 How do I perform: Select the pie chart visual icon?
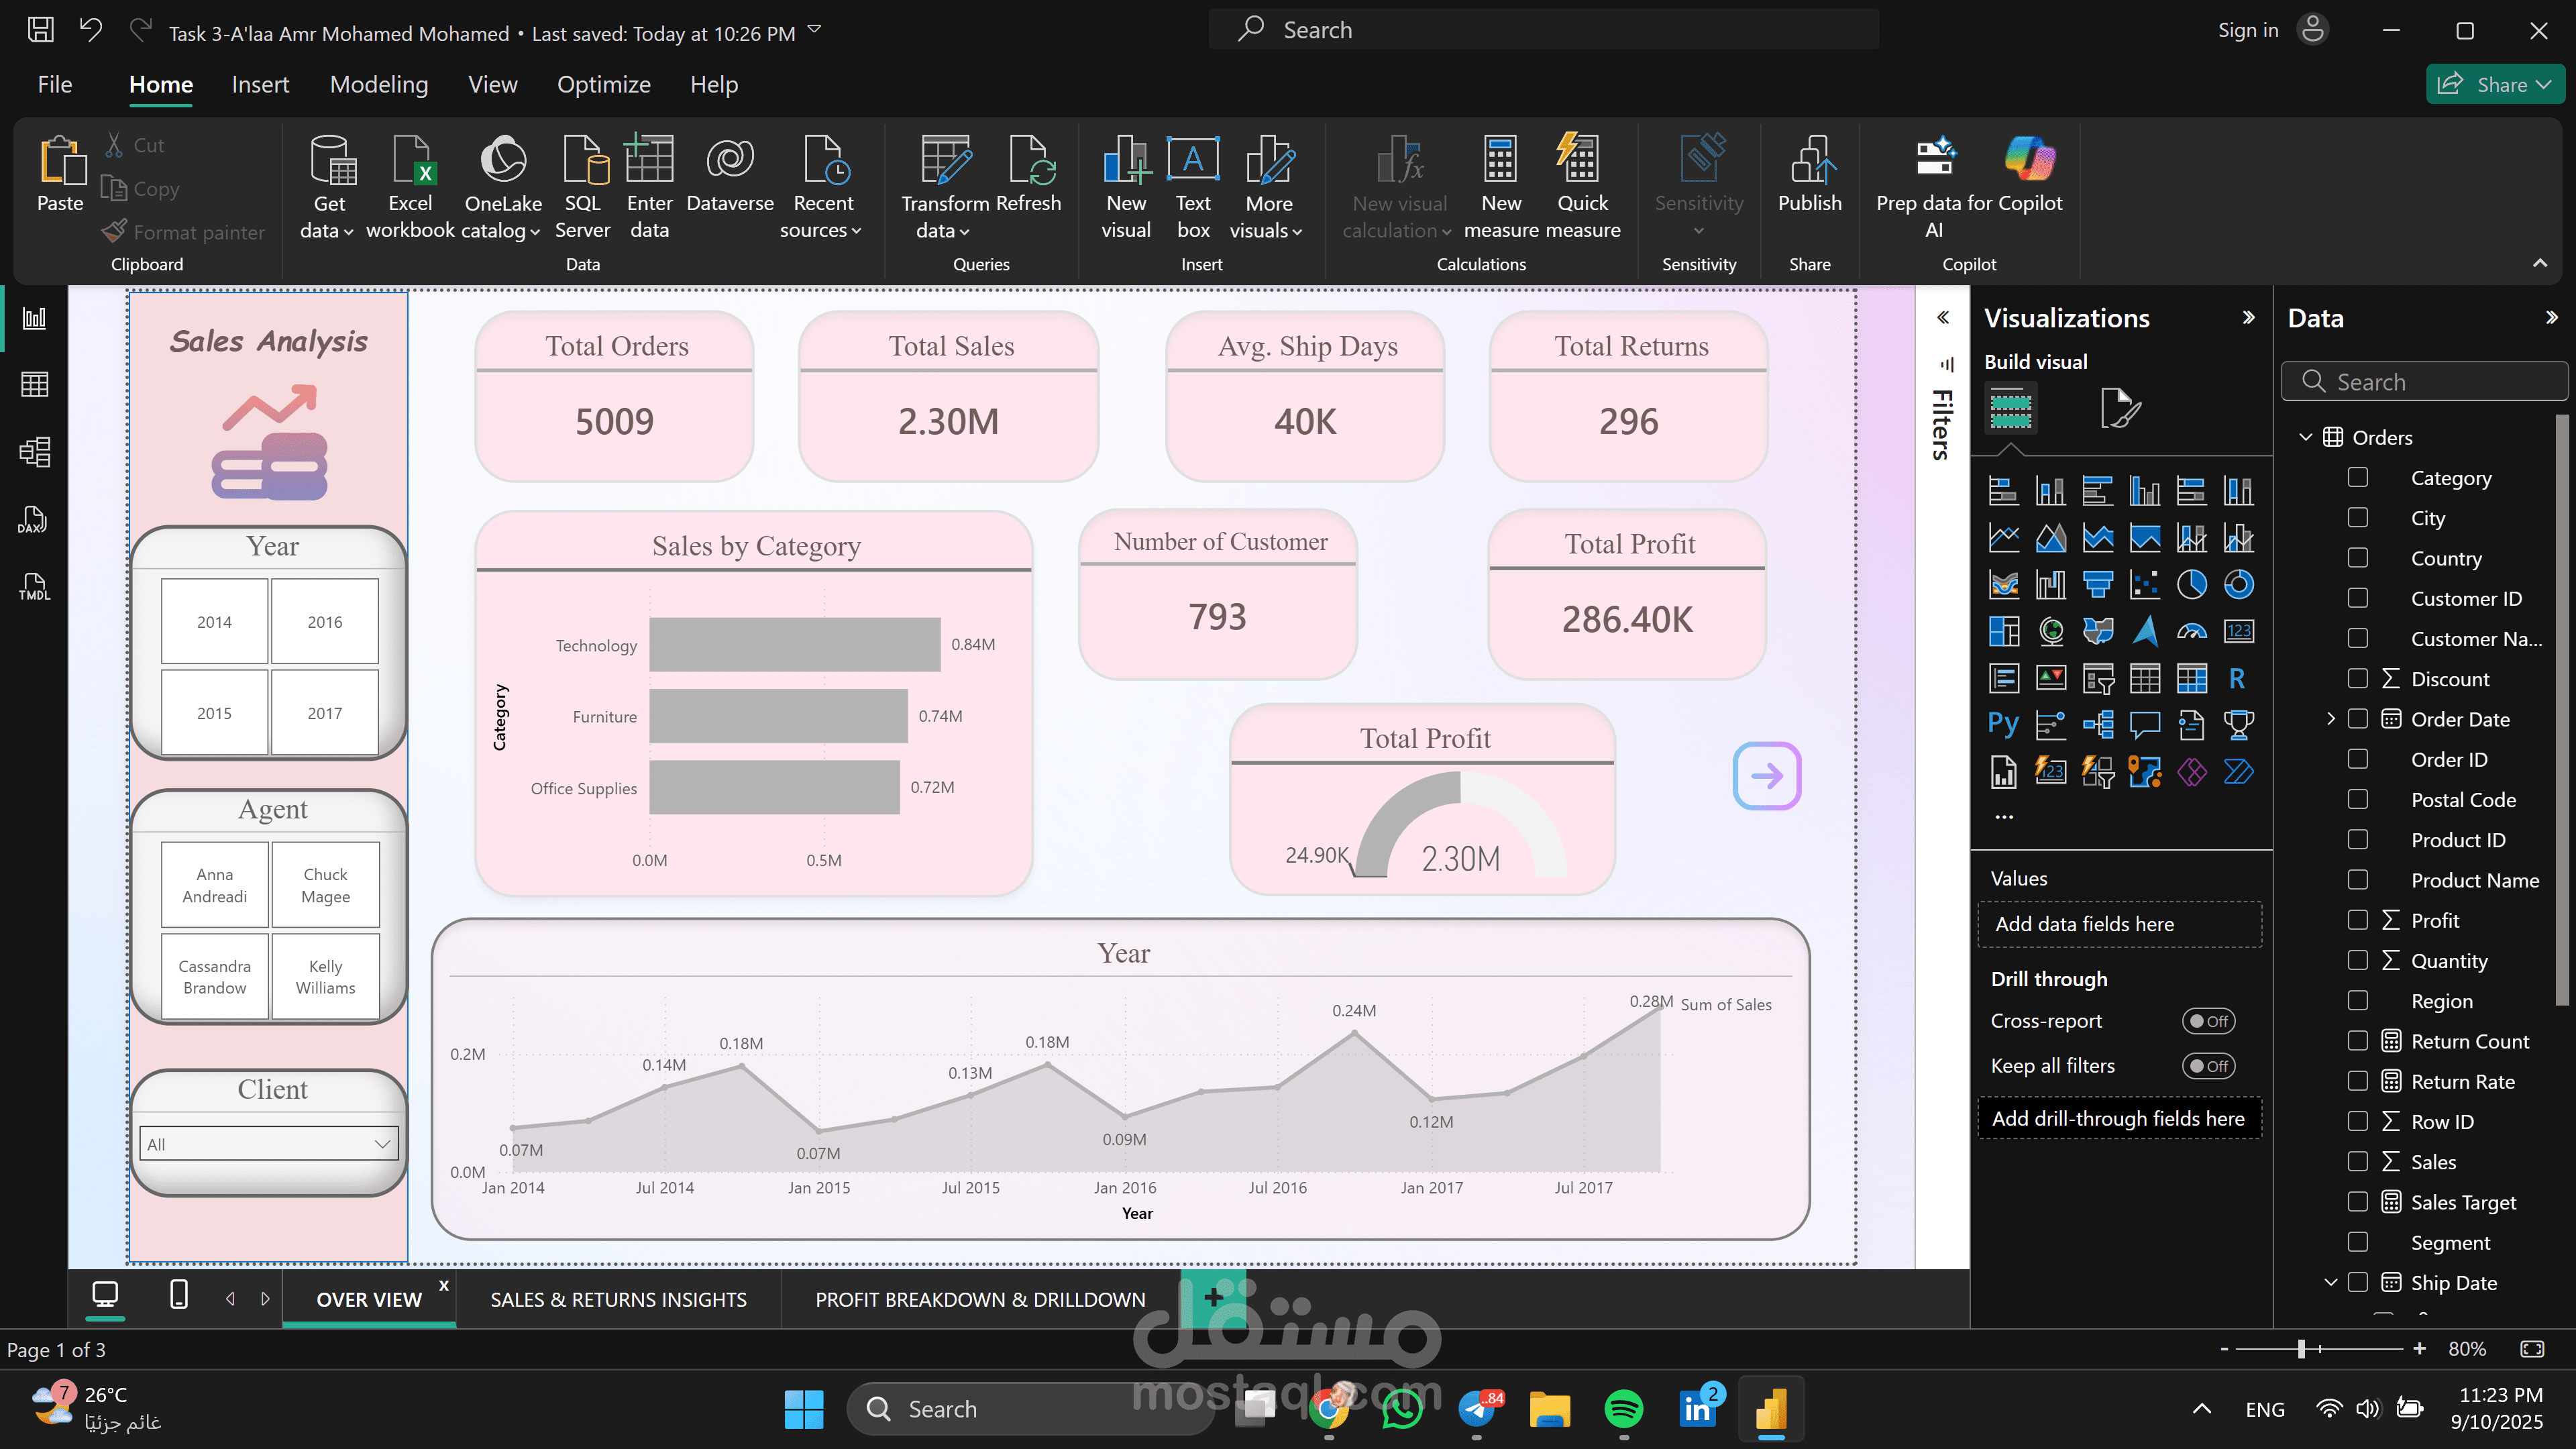coord(2191,584)
